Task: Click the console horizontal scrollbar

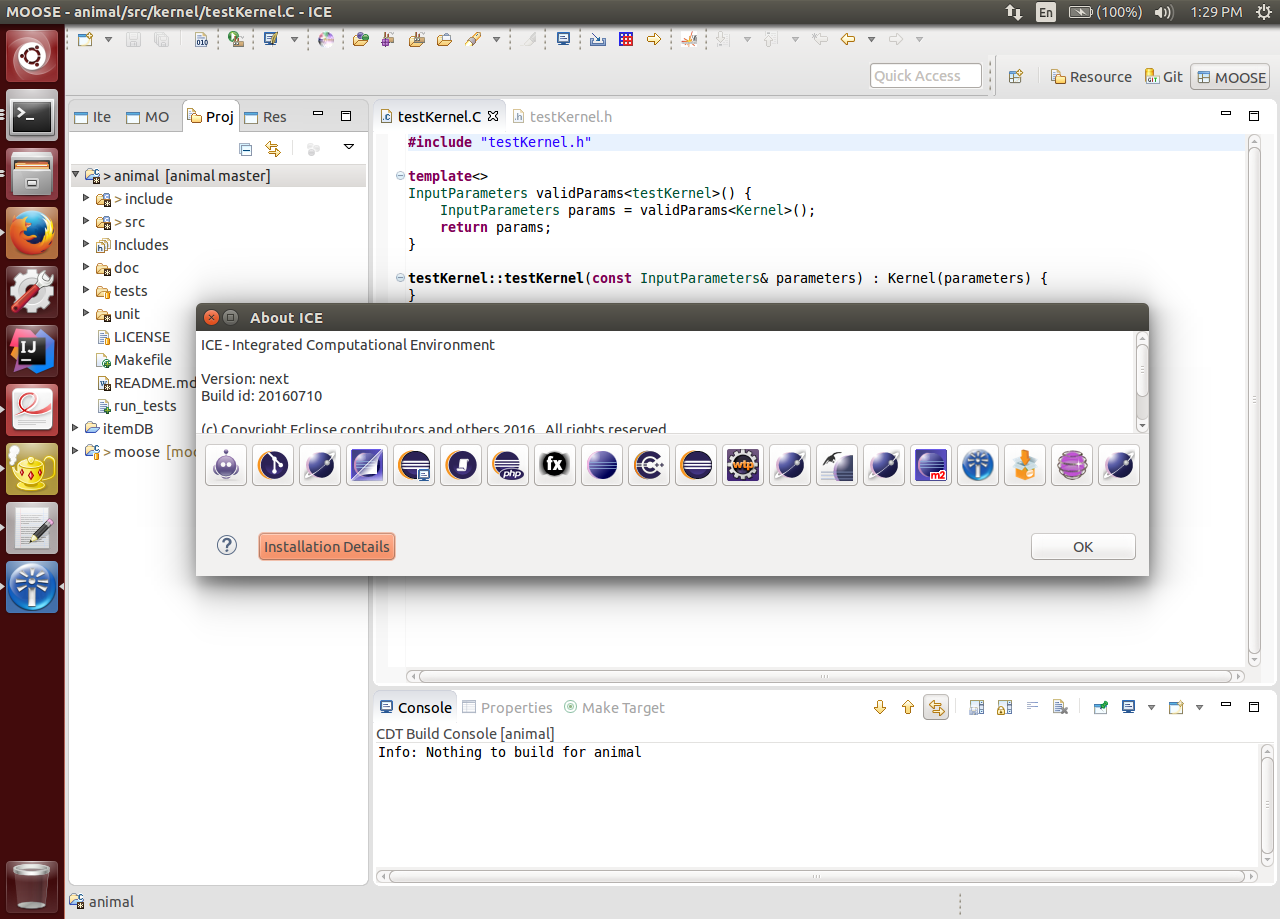Action: click(x=814, y=876)
